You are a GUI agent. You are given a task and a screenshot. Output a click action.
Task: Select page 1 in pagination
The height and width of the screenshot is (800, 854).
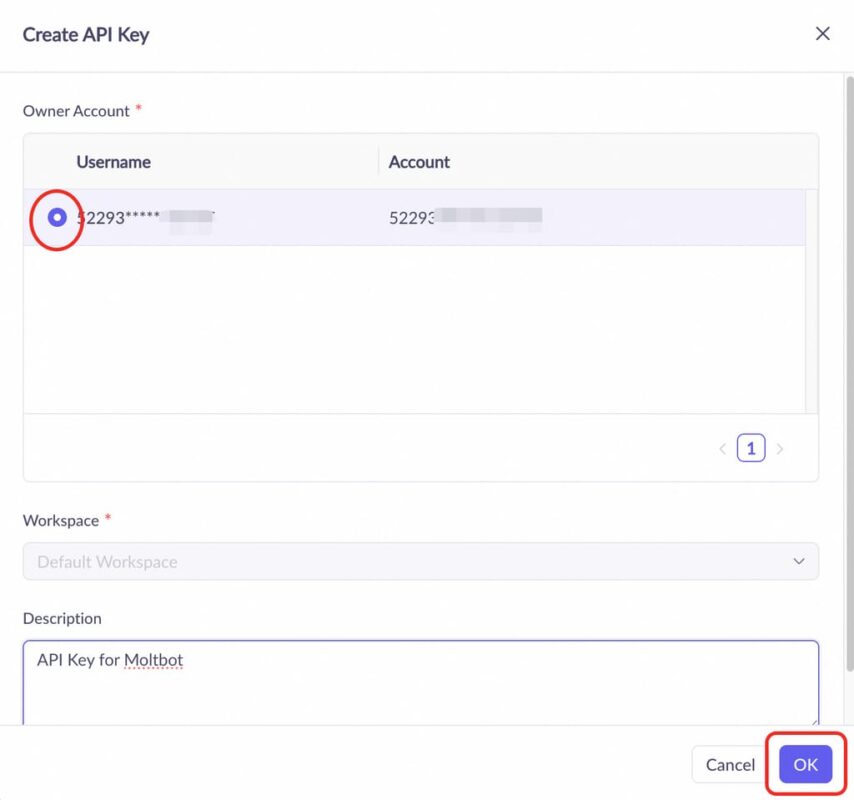[x=751, y=447]
